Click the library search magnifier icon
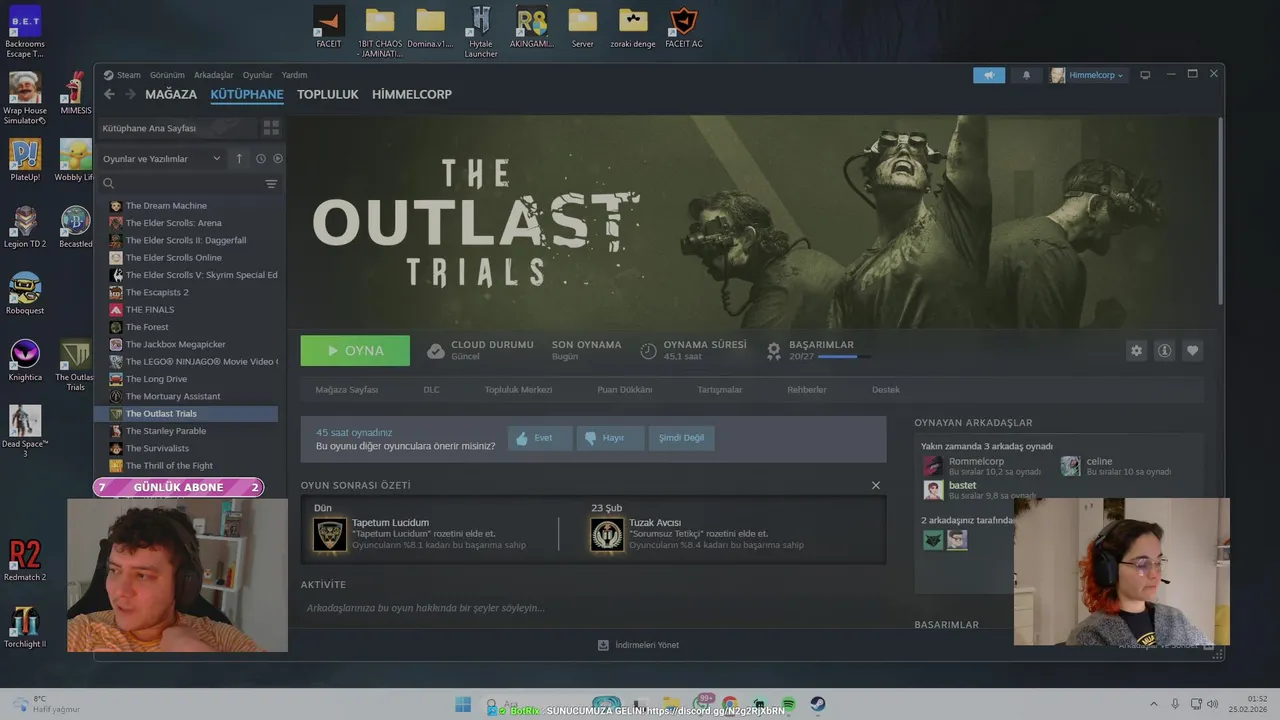Image resolution: width=1280 pixels, height=720 pixels. click(109, 184)
